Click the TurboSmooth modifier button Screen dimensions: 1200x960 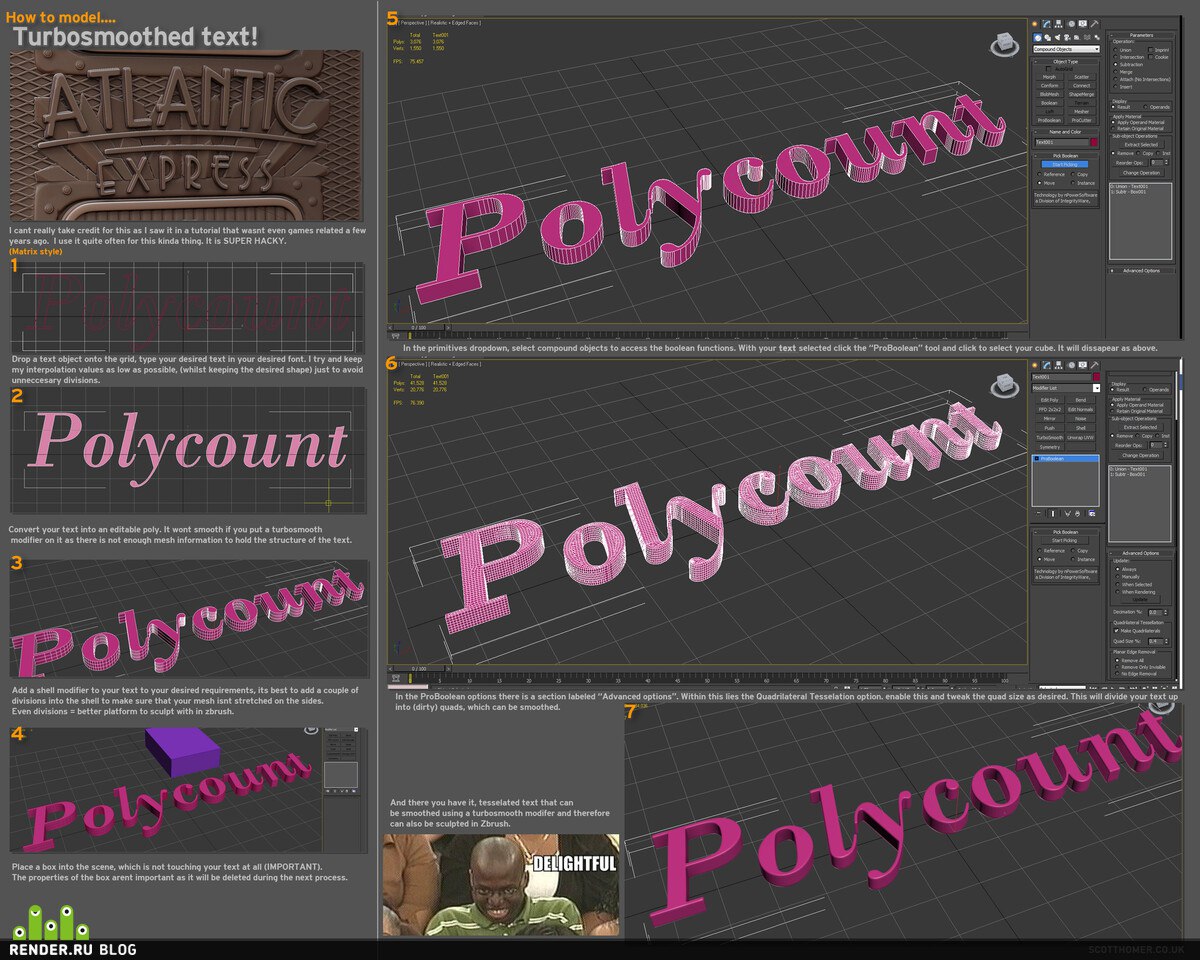[1050, 437]
